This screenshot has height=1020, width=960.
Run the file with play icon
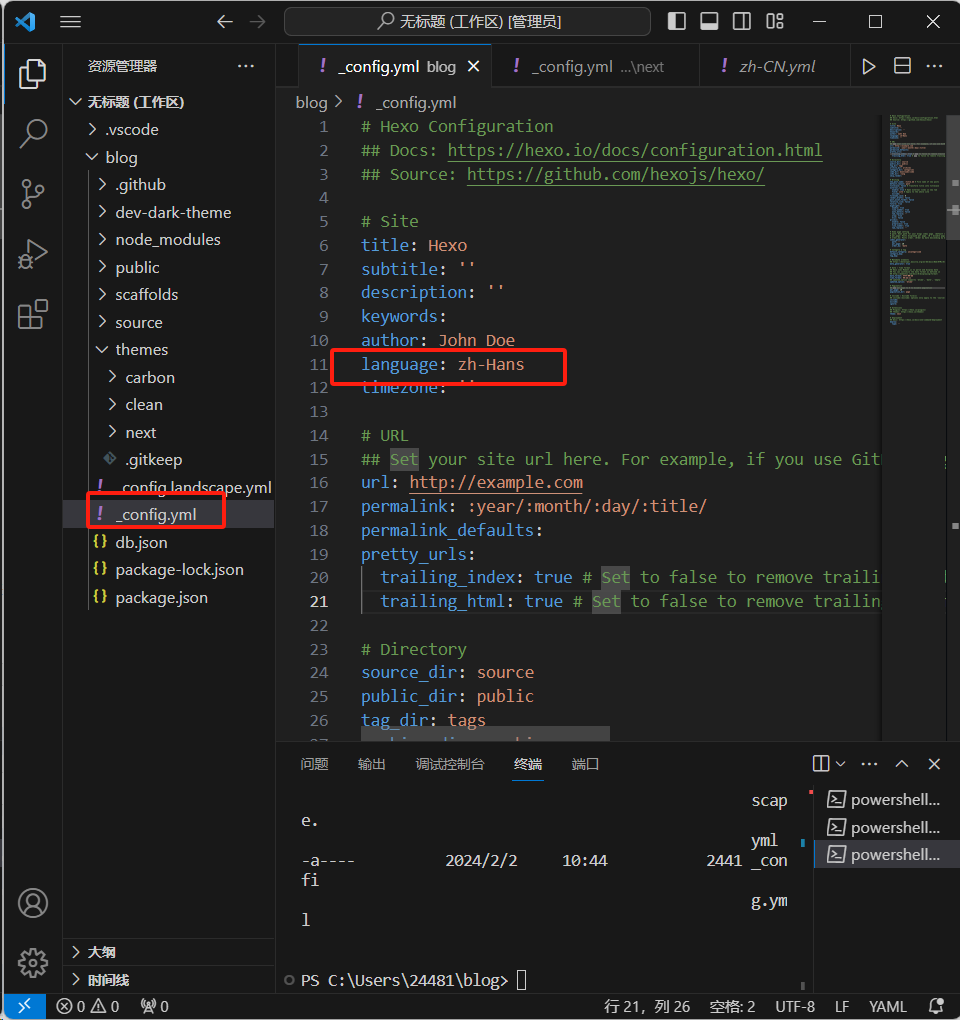[868, 66]
